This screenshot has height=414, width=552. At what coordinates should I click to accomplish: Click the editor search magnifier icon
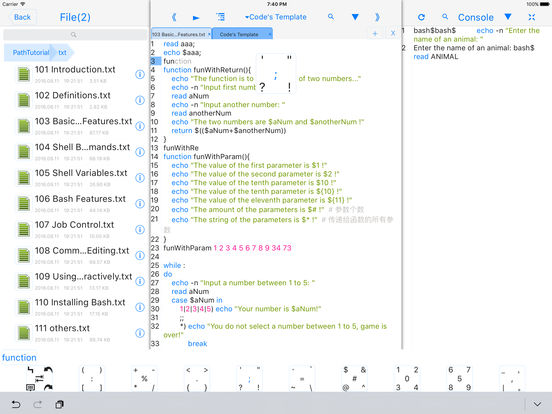(x=331, y=17)
